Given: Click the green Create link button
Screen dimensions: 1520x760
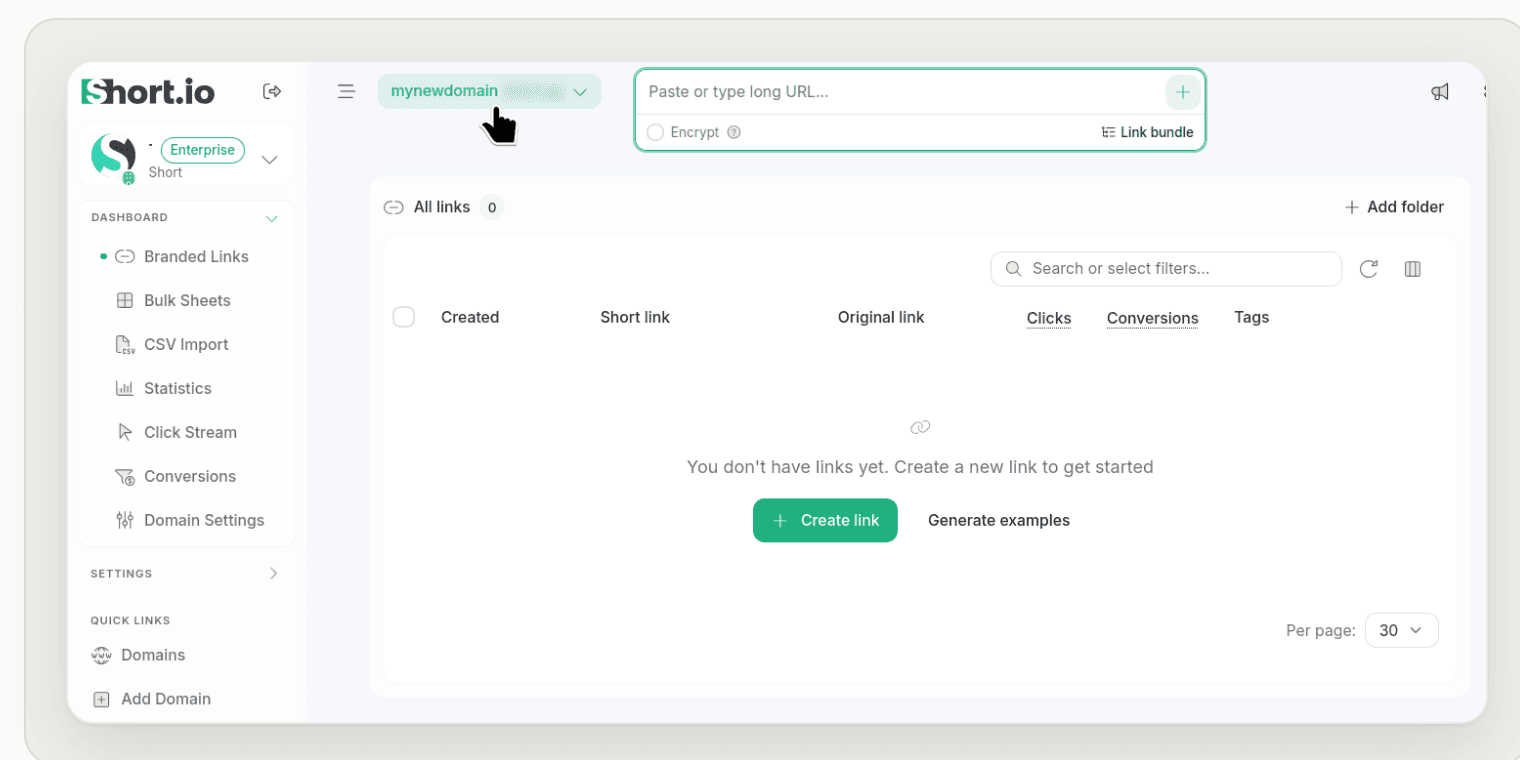Looking at the screenshot, I should point(825,520).
